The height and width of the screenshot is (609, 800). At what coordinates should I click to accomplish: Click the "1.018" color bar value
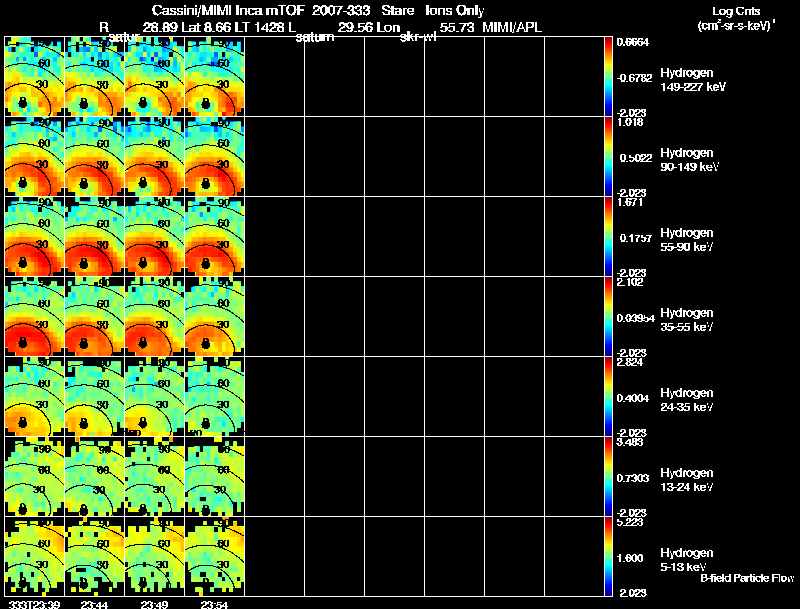point(630,122)
